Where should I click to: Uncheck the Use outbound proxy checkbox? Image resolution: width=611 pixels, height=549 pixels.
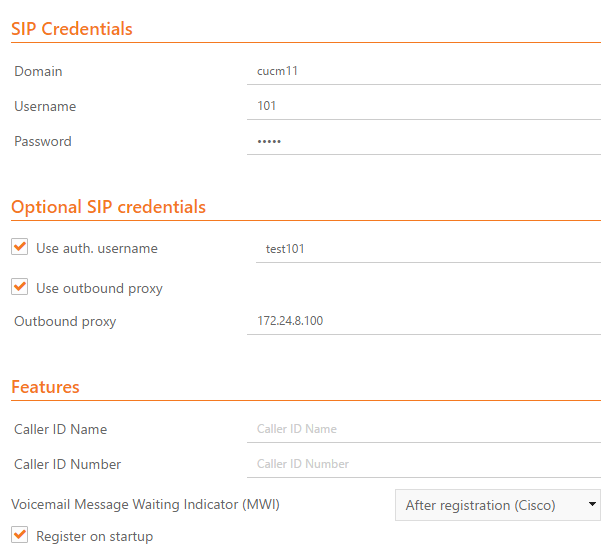[x=20, y=287]
